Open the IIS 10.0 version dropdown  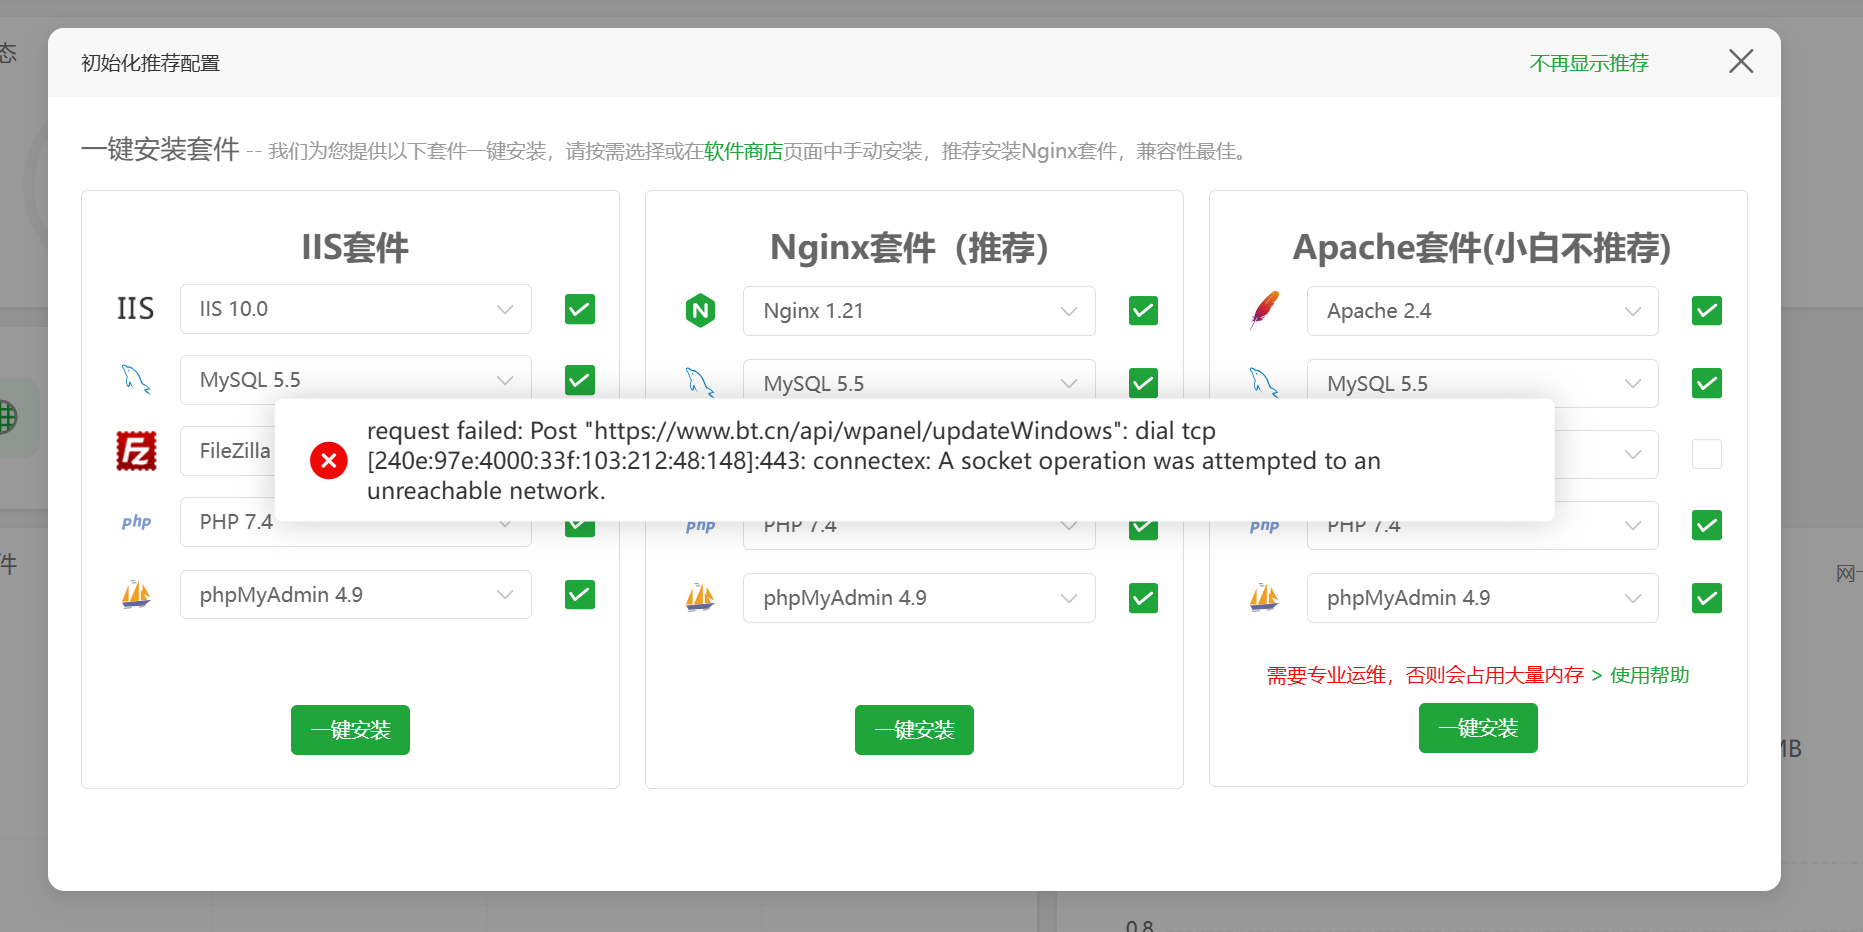point(356,309)
